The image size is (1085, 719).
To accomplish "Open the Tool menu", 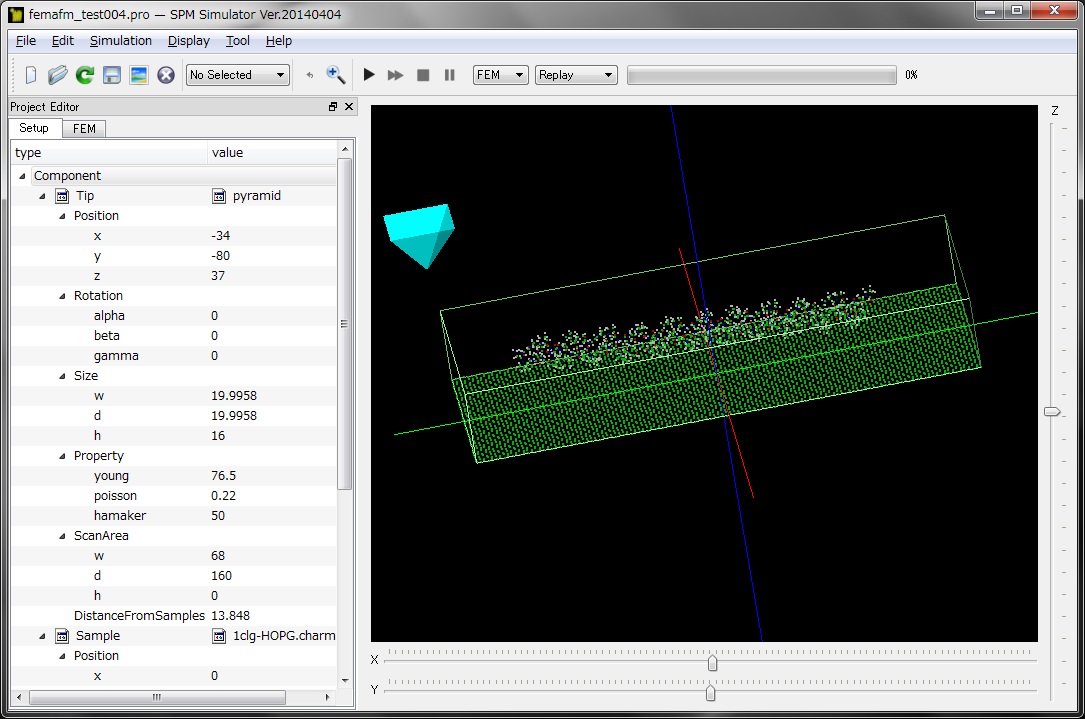I will tap(238, 41).
